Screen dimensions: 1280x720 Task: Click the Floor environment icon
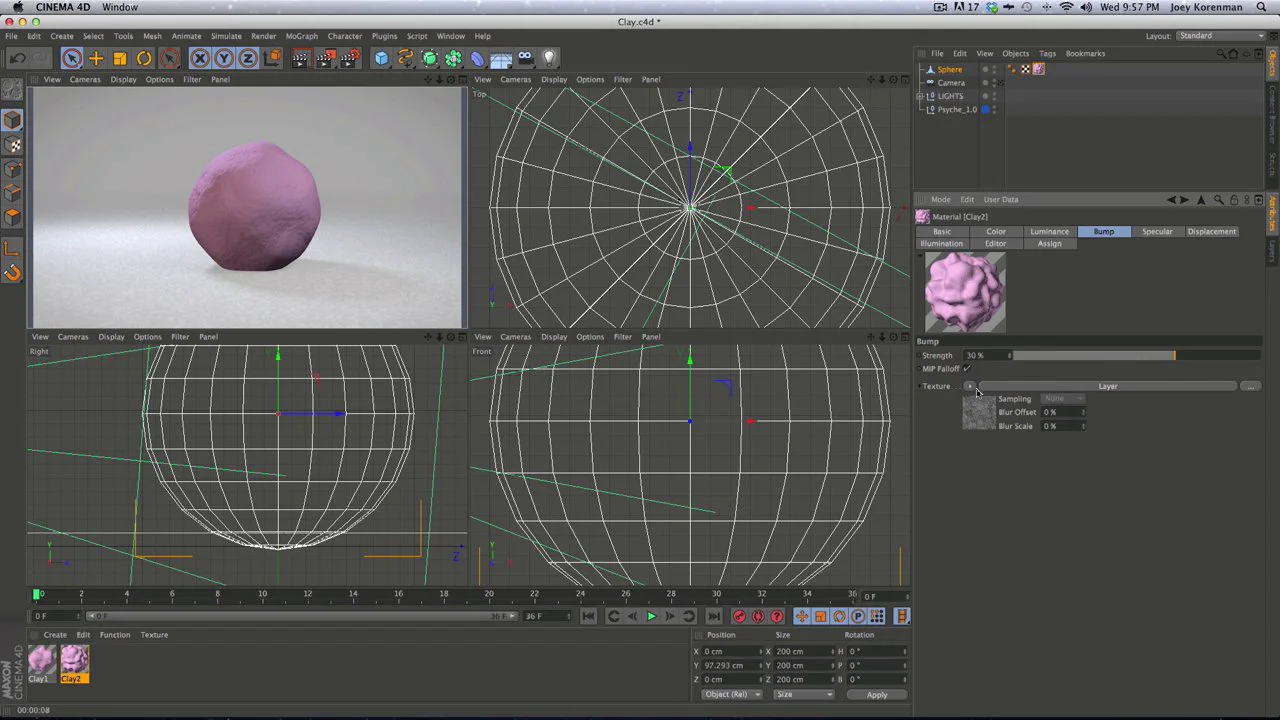[501, 58]
